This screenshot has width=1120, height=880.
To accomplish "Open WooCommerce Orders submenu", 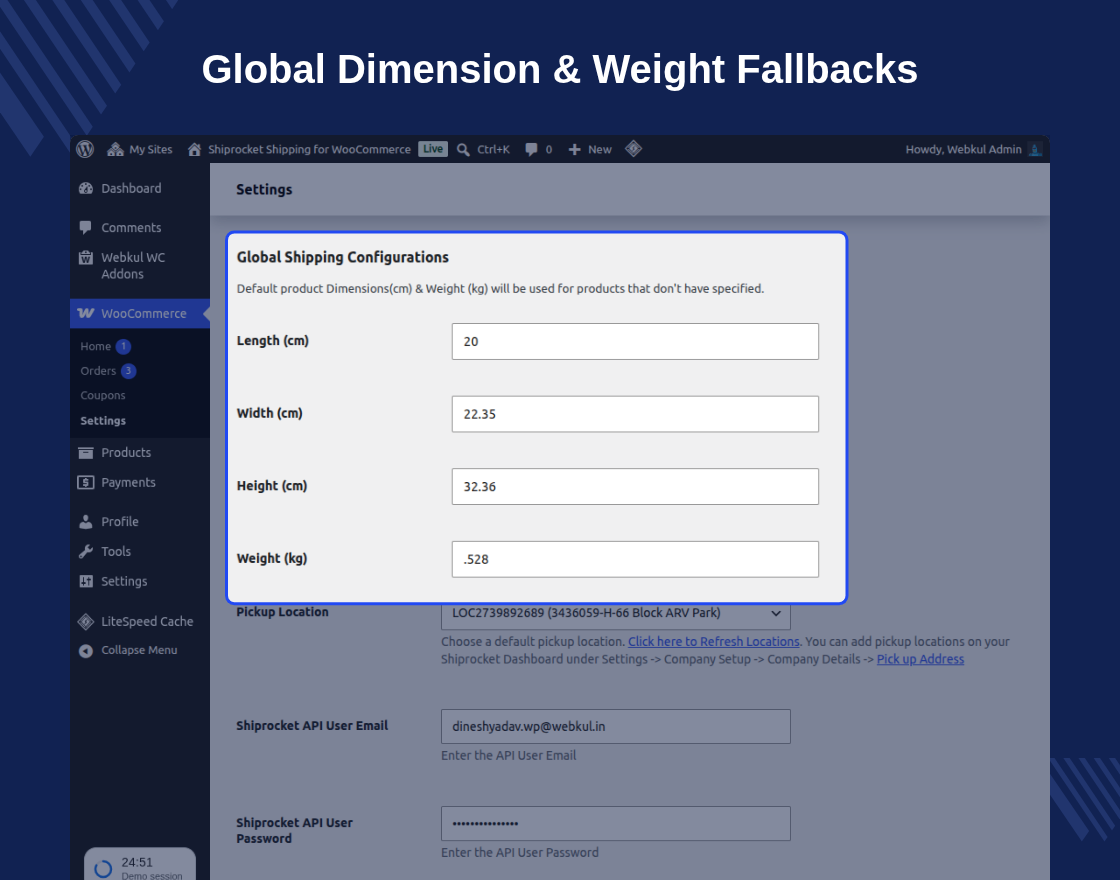I will click(x=98, y=371).
